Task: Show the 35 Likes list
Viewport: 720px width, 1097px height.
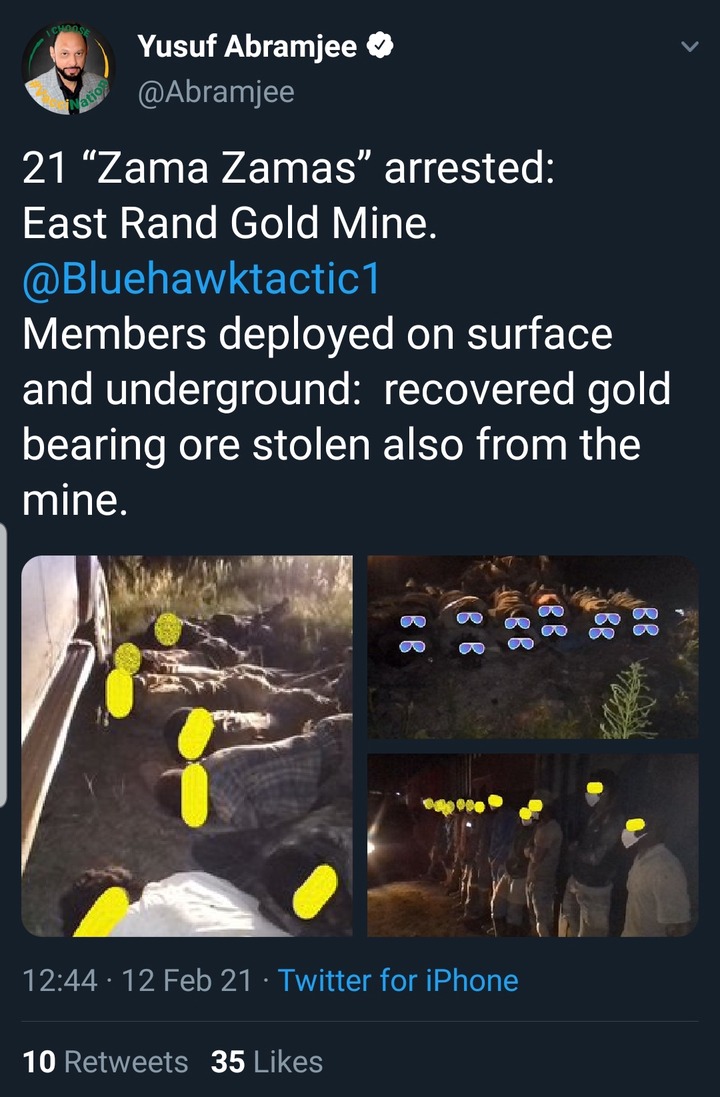Action: point(267,1062)
